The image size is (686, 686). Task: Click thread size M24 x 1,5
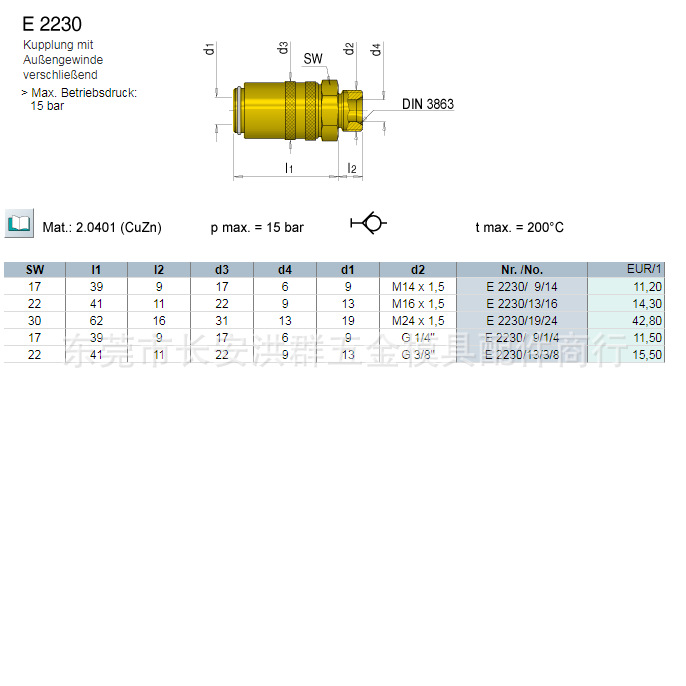click(x=418, y=321)
